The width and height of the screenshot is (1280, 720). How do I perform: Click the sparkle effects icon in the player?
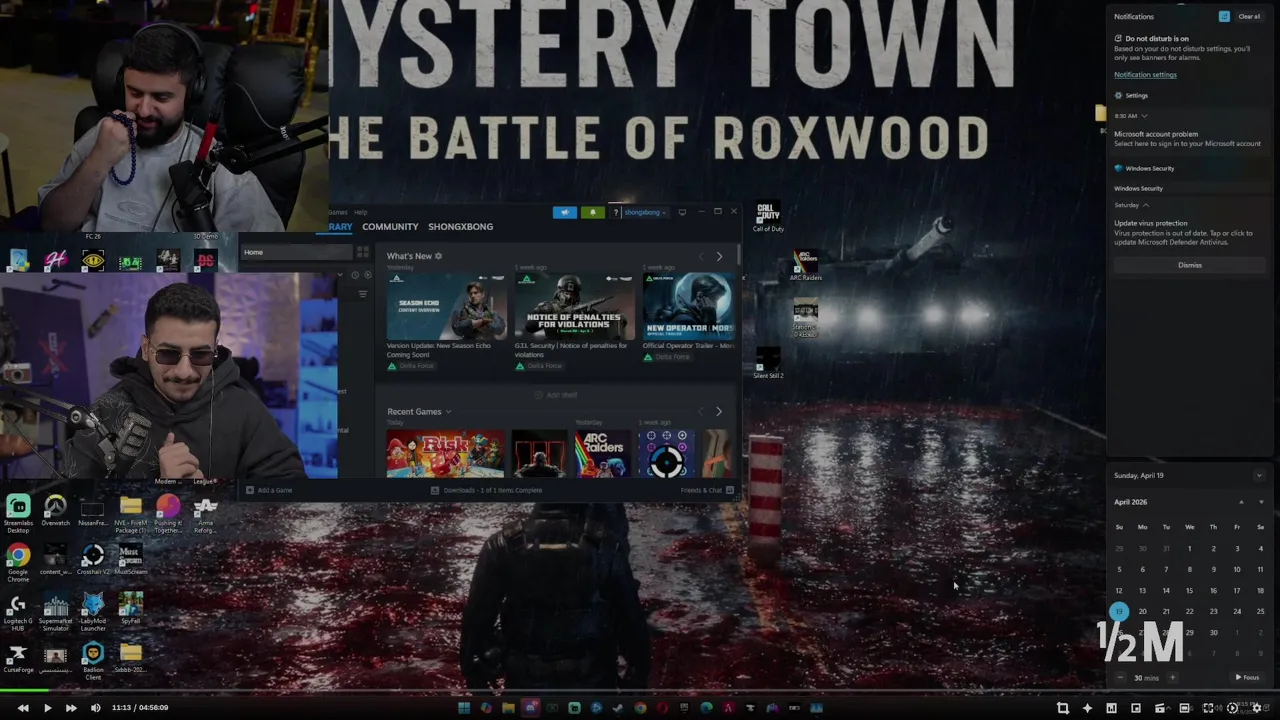[1087, 708]
